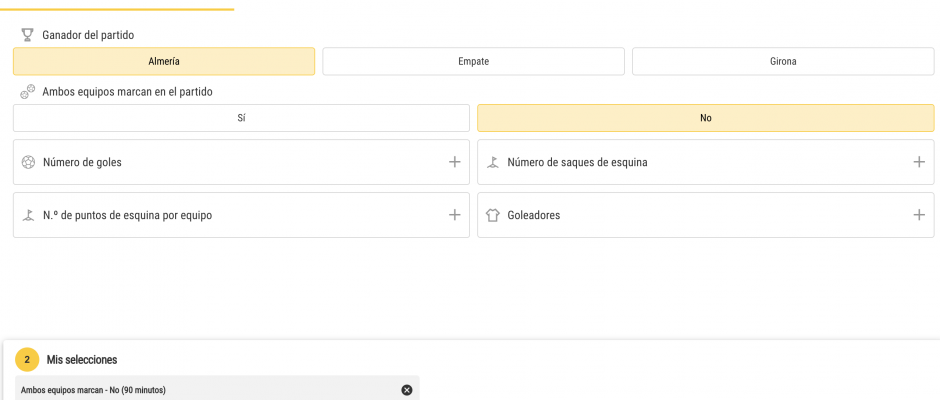Choose Empate as match result

click(x=474, y=61)
